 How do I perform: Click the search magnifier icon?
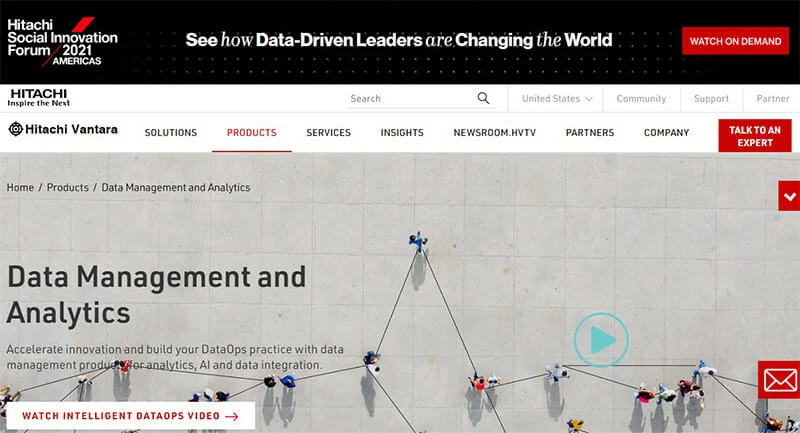point(483,98)
